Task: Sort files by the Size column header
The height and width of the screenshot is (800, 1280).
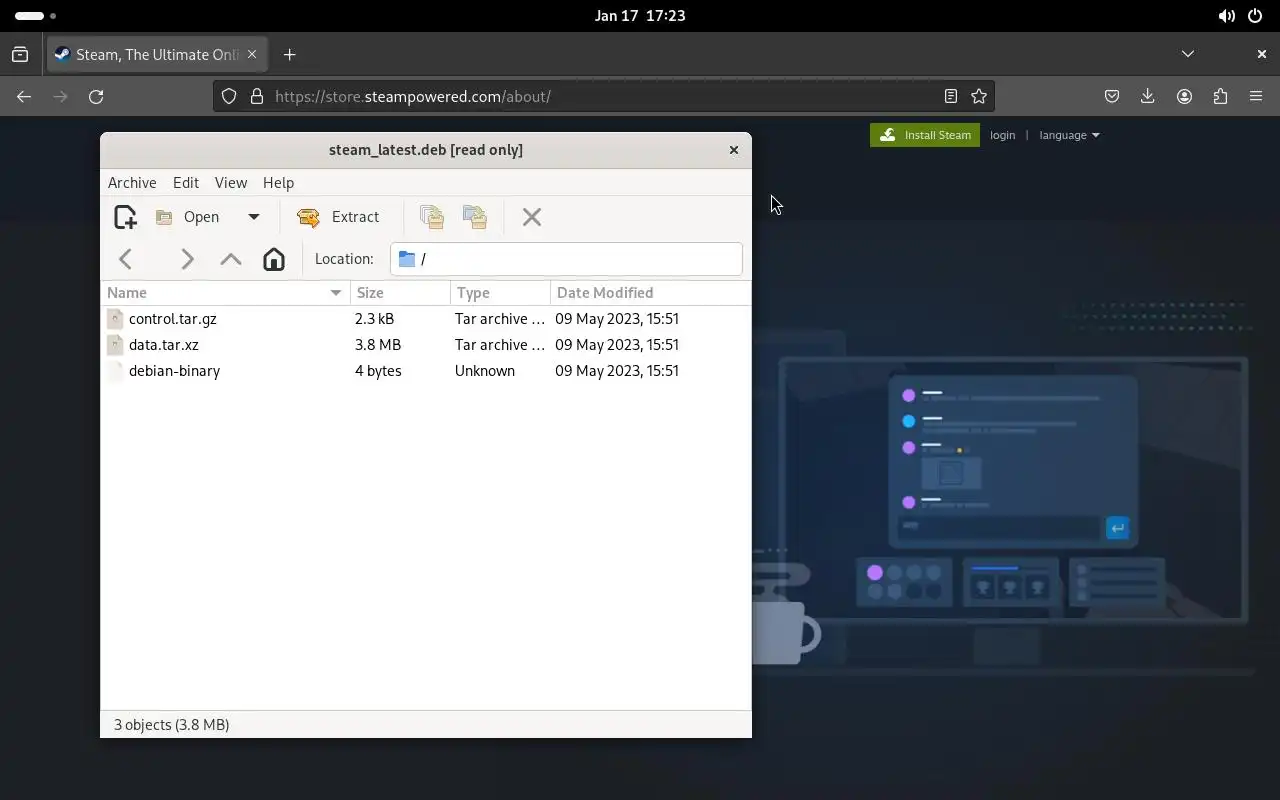Action: point(400,293)
